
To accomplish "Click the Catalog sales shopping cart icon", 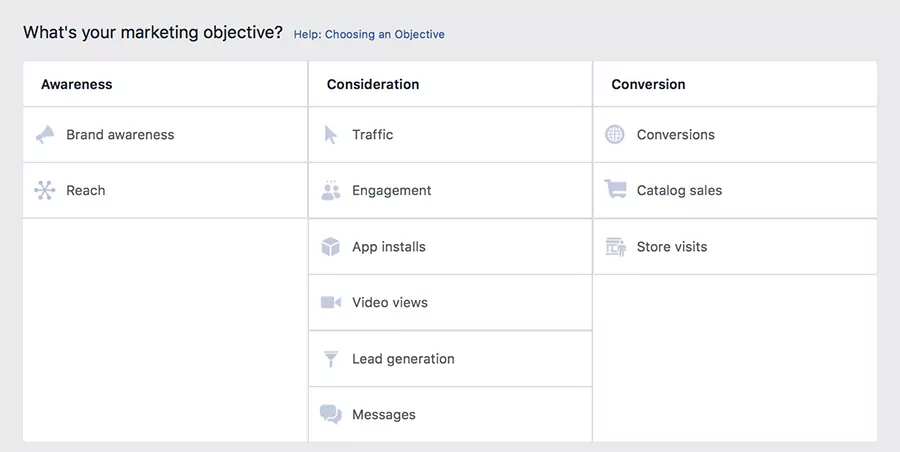I will click(x=615, y=189).
